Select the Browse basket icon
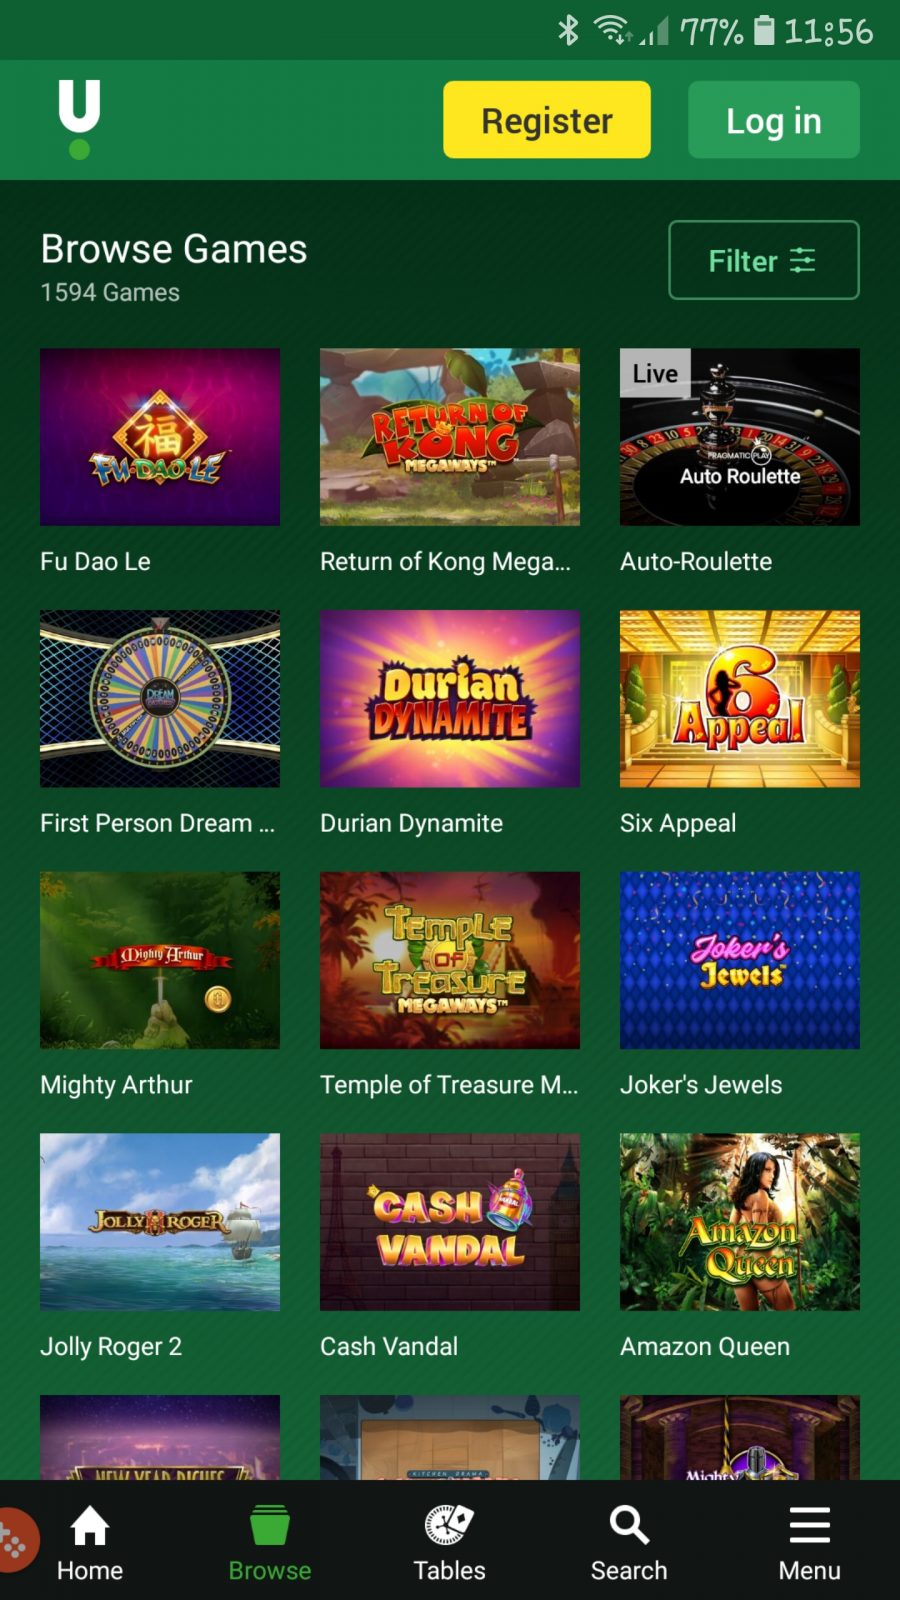This screenshot has width=900, height=1600. point(270,1525)
